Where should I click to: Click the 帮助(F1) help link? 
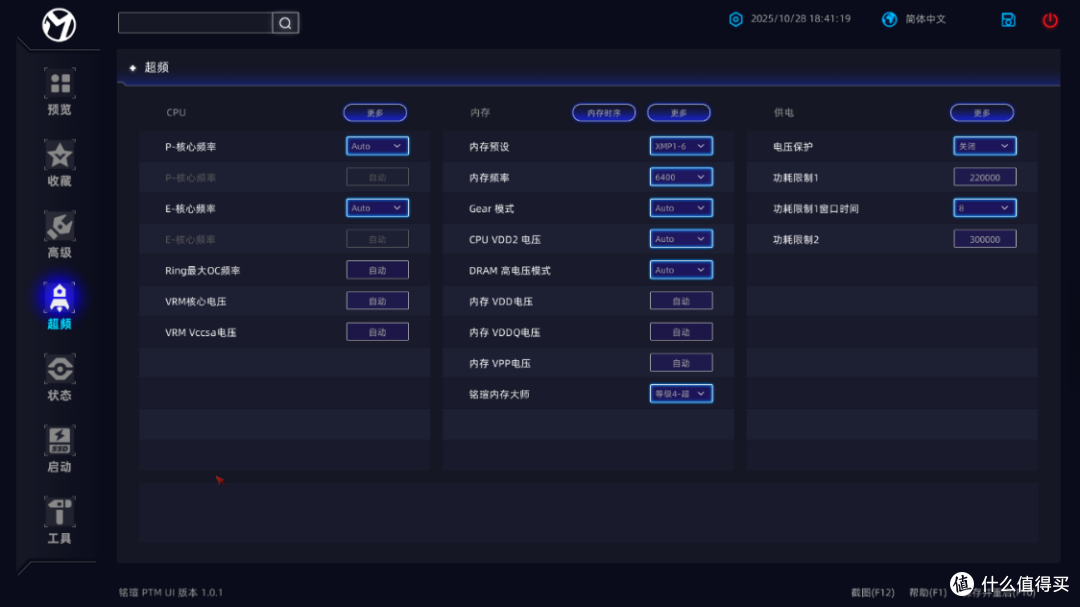tap(928, 593)
